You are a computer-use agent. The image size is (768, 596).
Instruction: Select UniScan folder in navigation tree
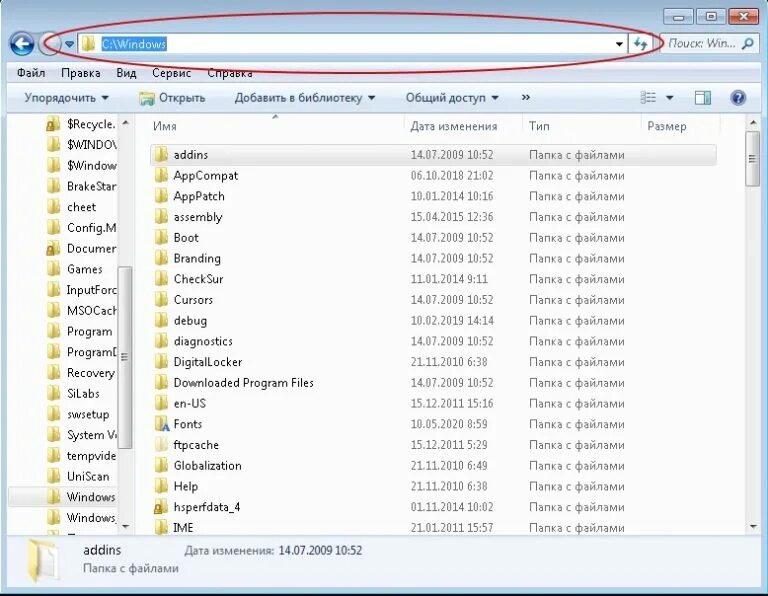pyautogui.click(x=78, y=476)
